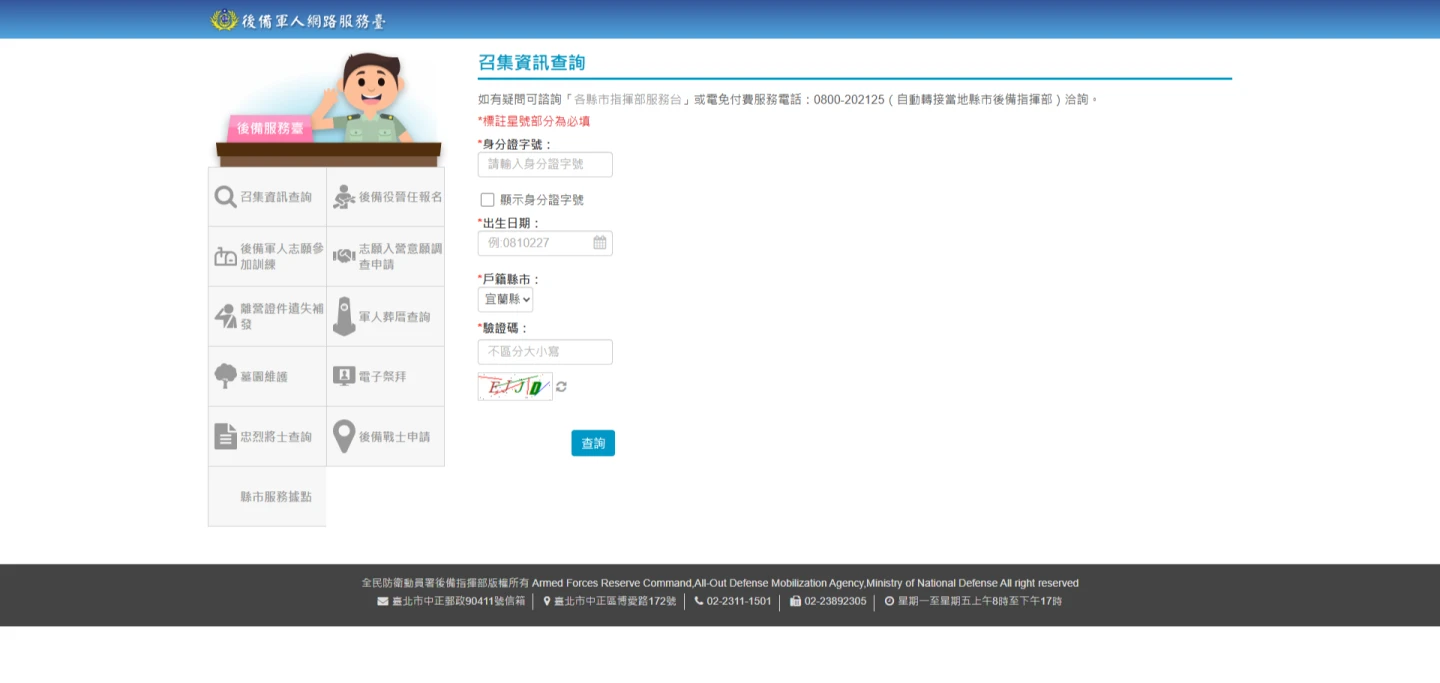Click the 後備役暫任報名 soldier icon
The width and height of the screenshot is (1440, 683).
click(344, 197)
